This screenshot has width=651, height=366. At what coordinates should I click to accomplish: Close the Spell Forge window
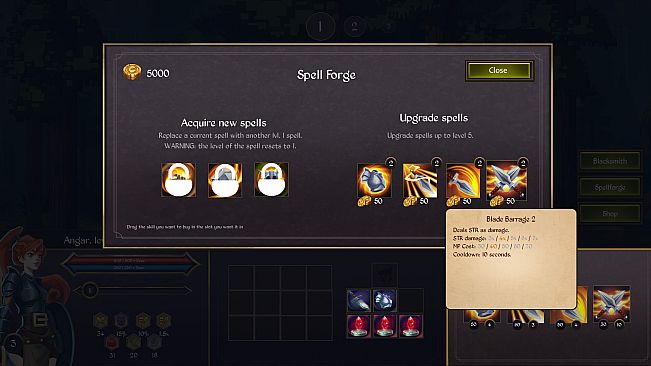coord(499,71)
